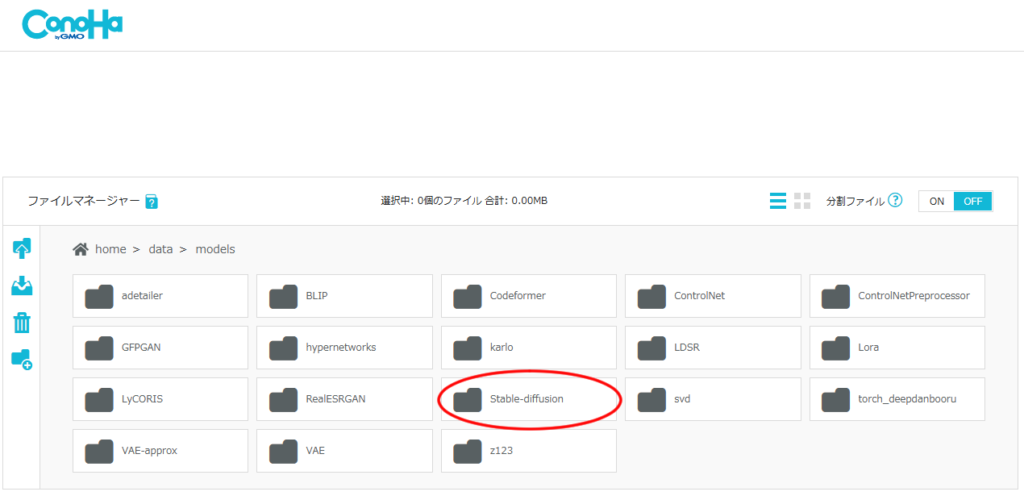
Task: Click the new folder icon
Action: [21, 358]
